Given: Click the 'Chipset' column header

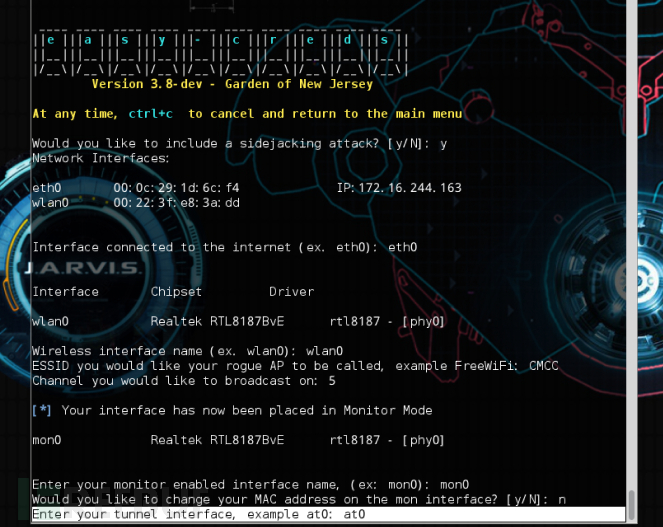Looking at the screenshot, I should click(176, 292).
